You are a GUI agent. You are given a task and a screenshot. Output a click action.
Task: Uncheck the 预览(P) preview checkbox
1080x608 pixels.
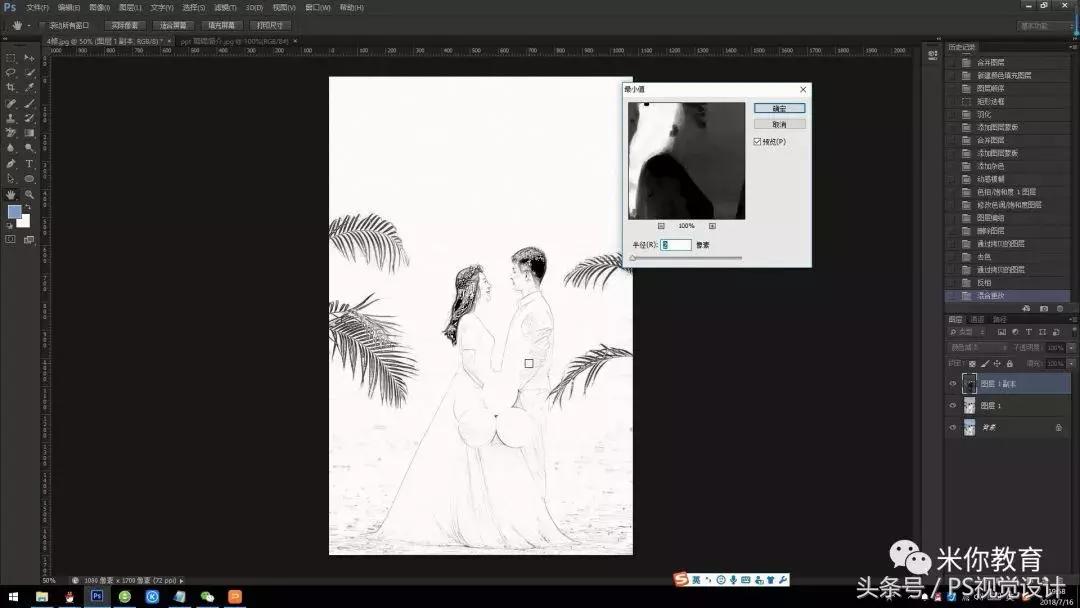(758, 142)
